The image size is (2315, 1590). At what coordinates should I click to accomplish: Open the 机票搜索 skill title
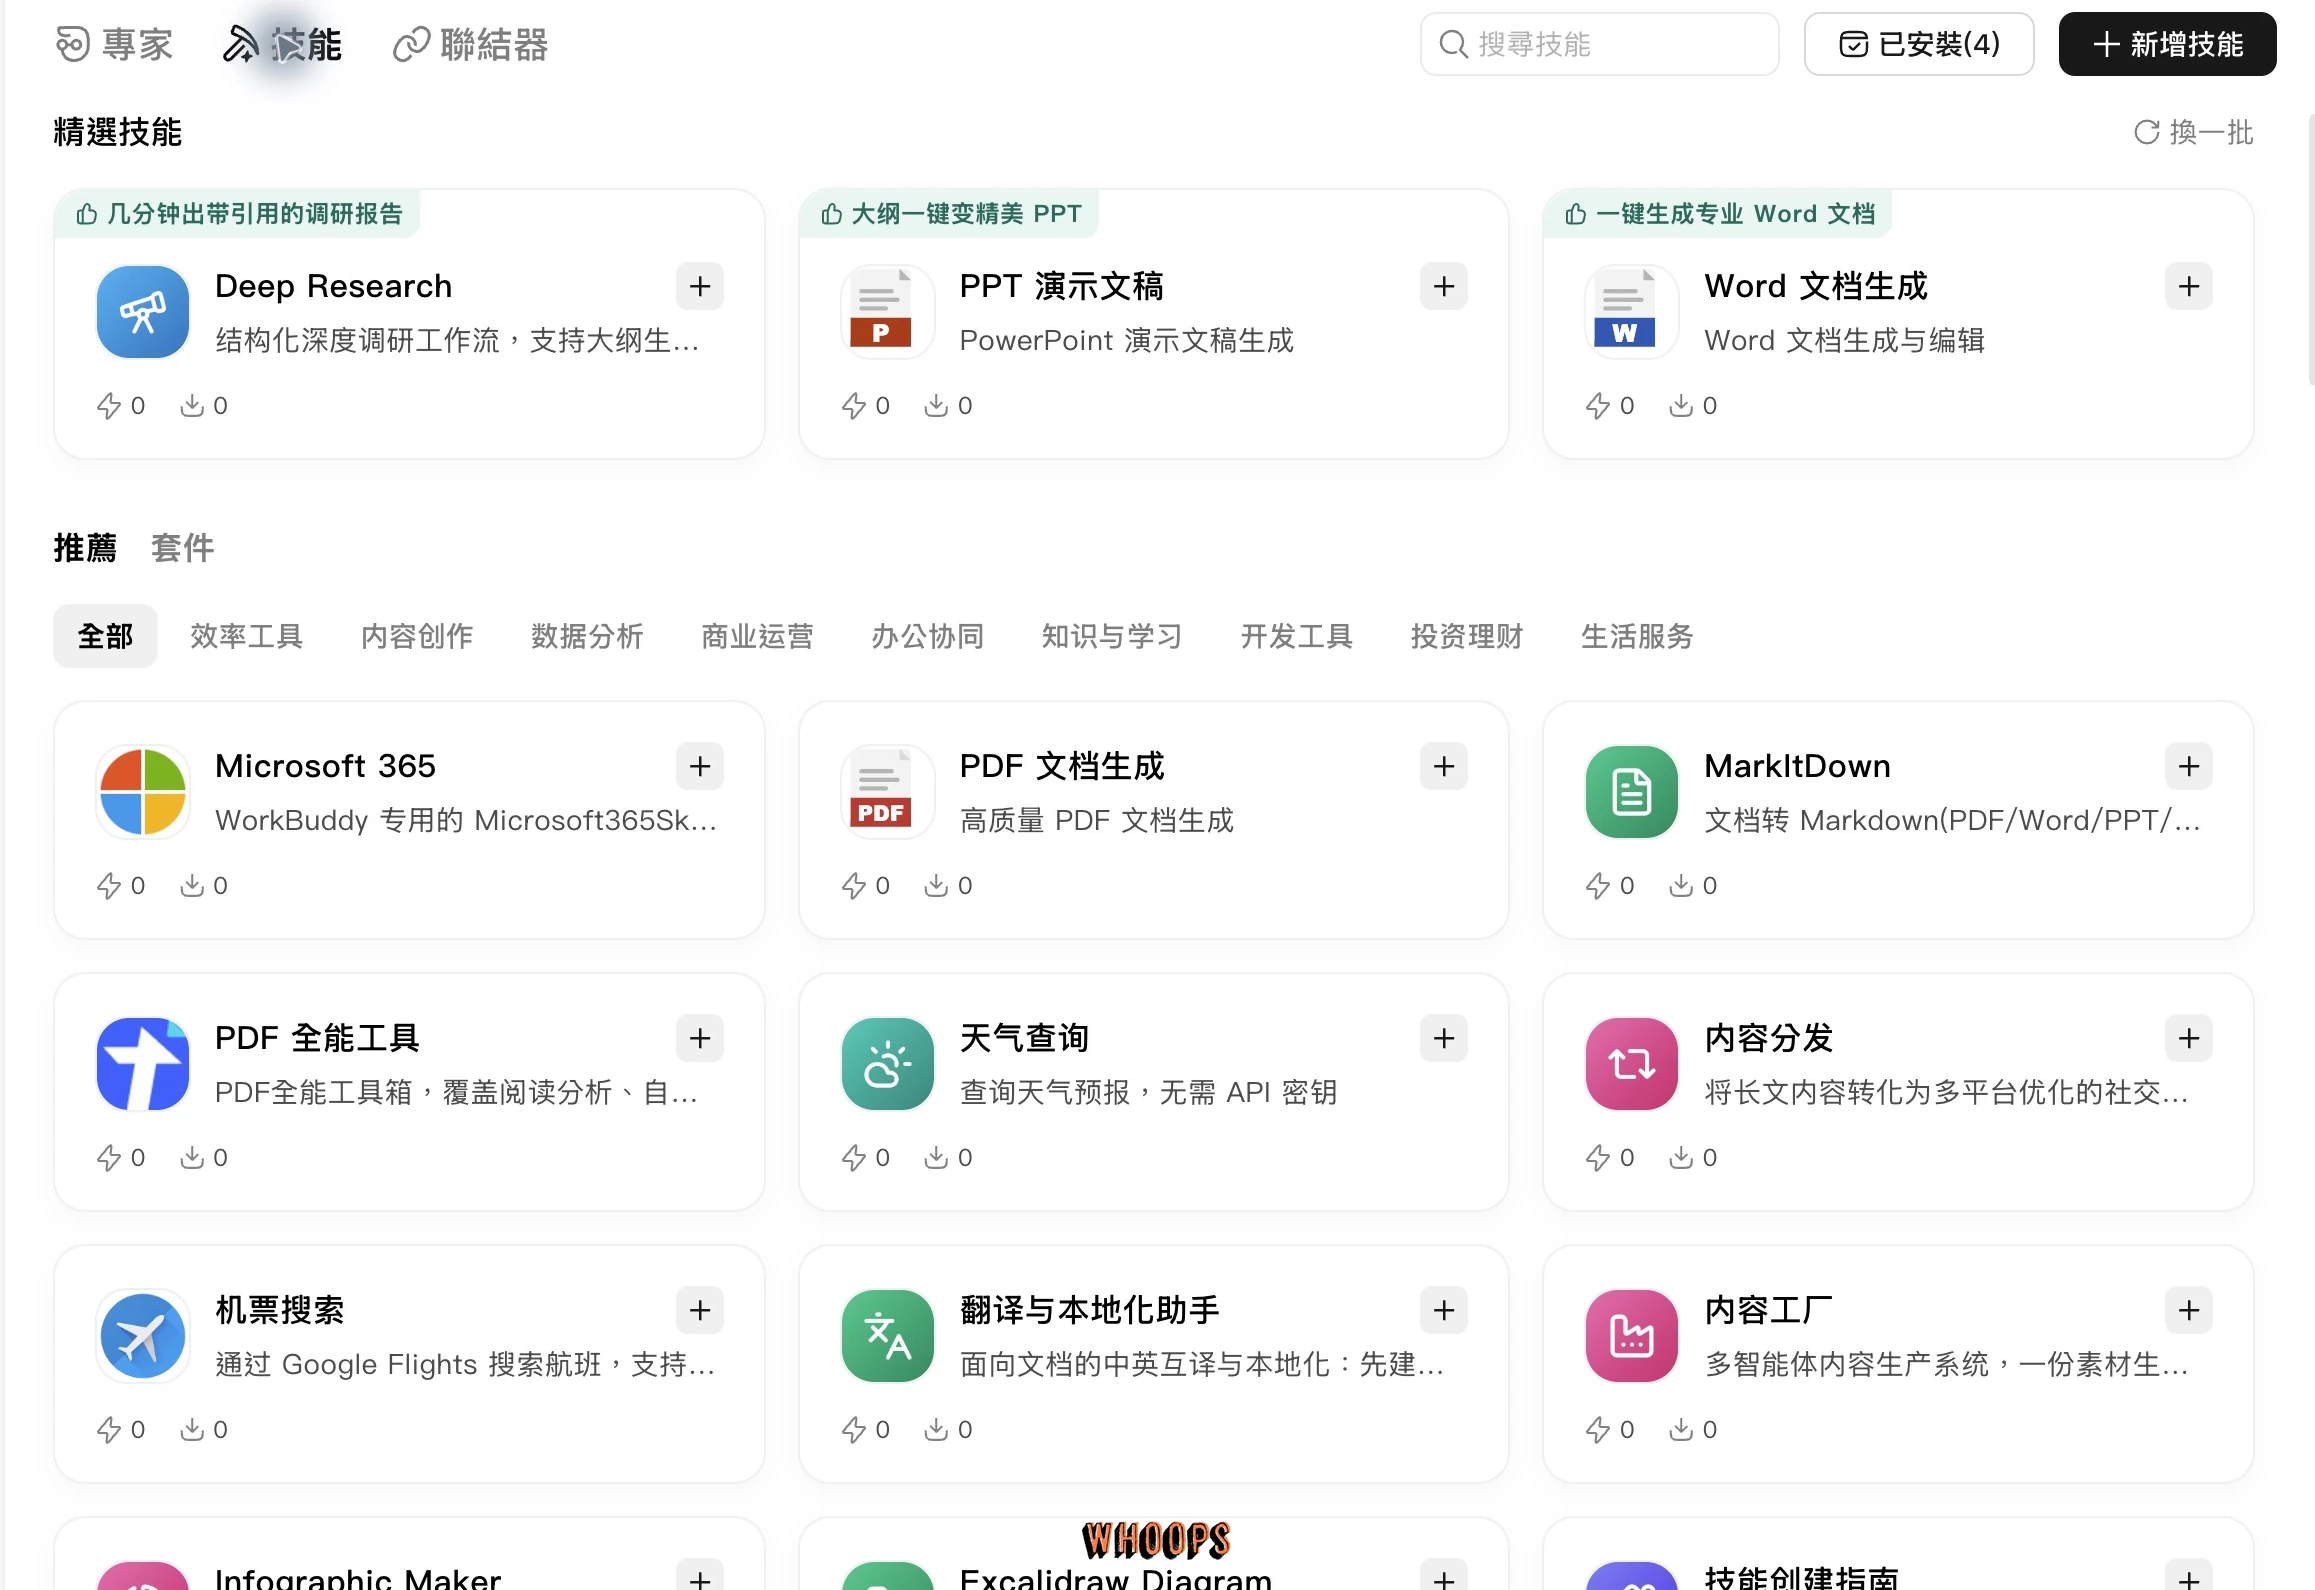[280, 1311]
